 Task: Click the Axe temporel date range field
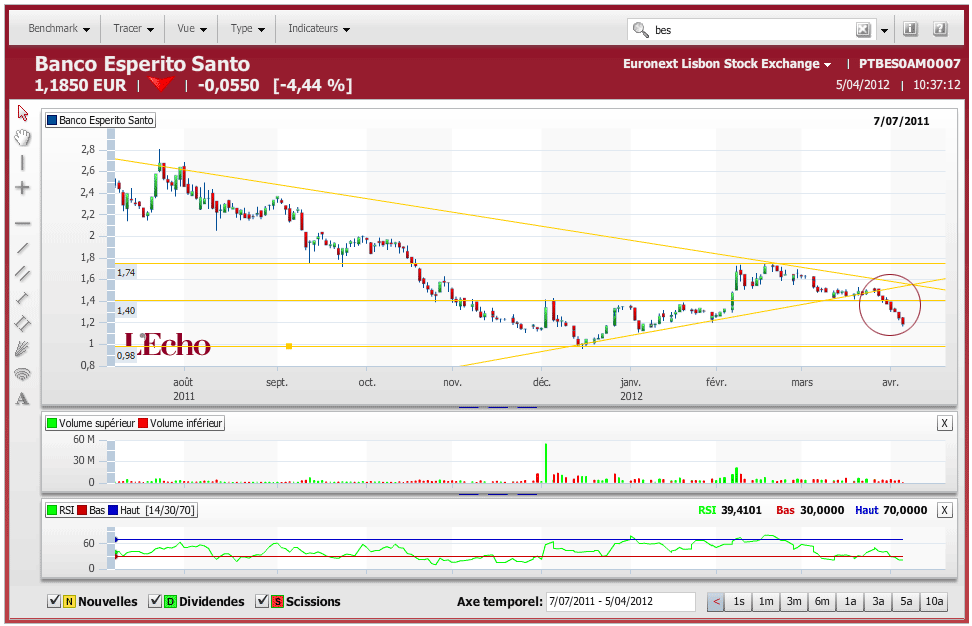[x=621, y=601]
